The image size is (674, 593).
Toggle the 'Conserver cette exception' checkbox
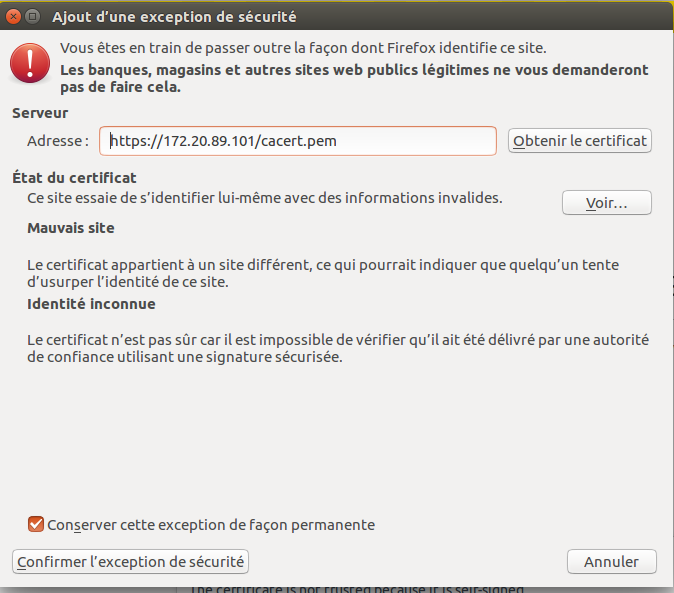click(37, 524)
